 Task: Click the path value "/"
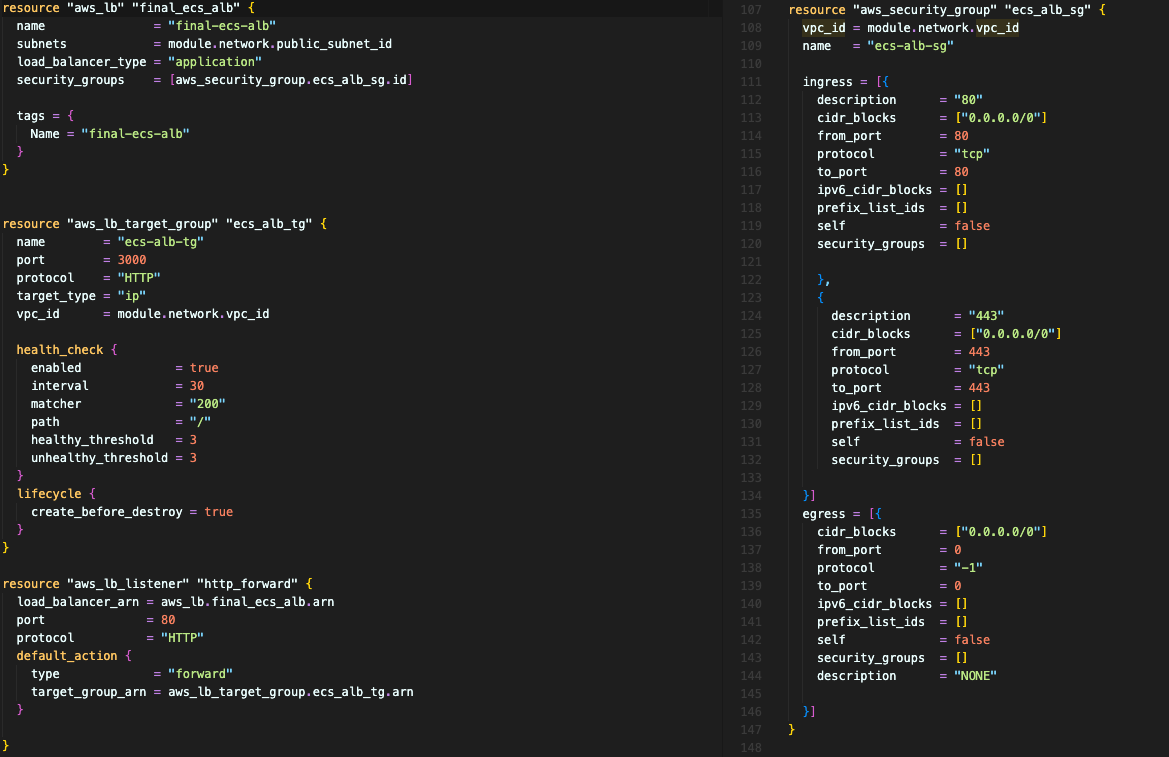point(200,421)
